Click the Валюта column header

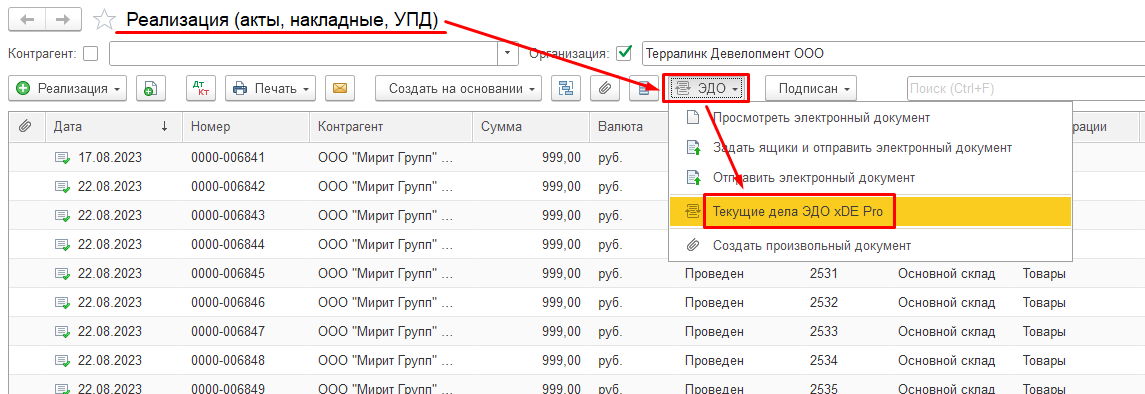click(x=629, y=127)
